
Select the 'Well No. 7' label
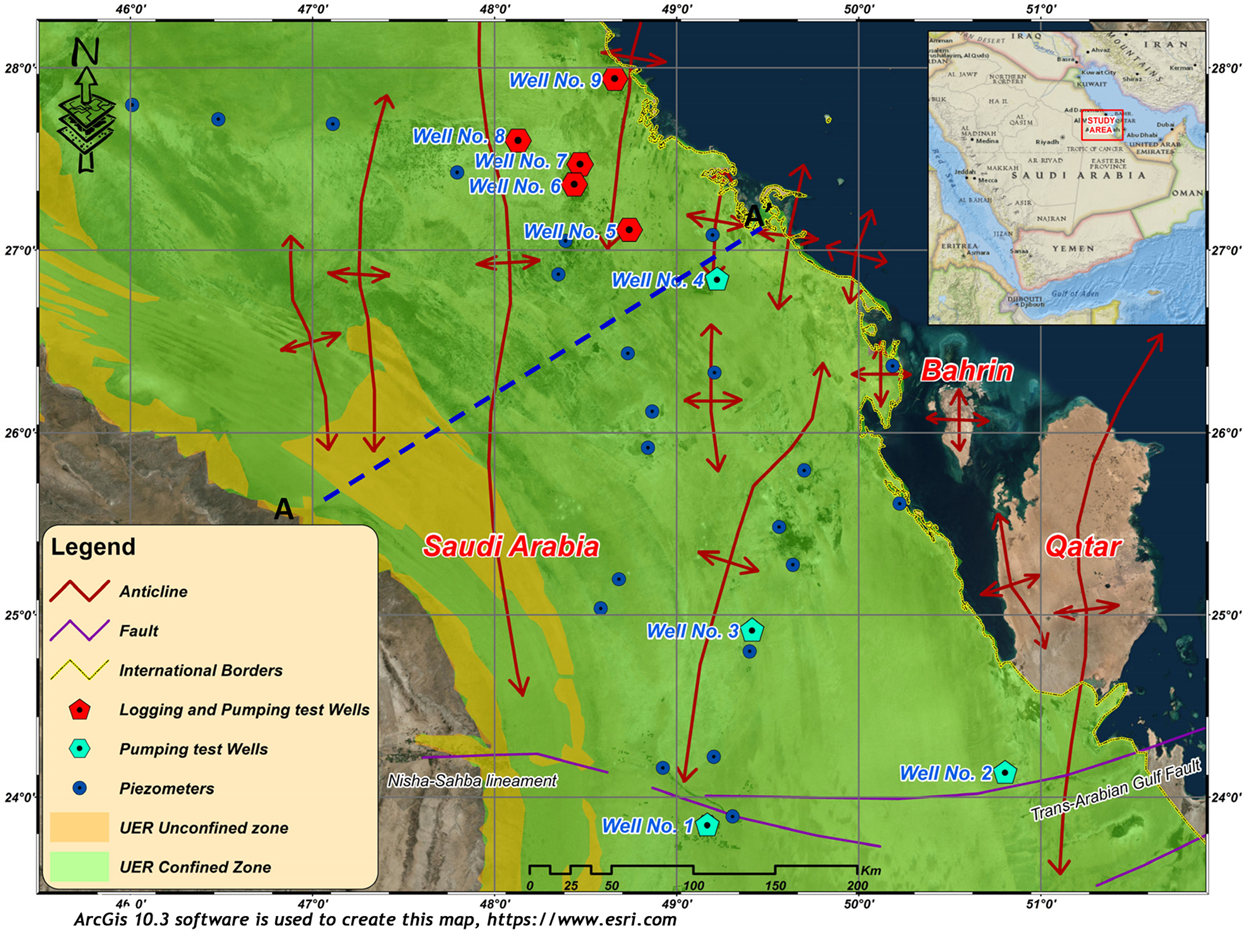coord(521,161)
